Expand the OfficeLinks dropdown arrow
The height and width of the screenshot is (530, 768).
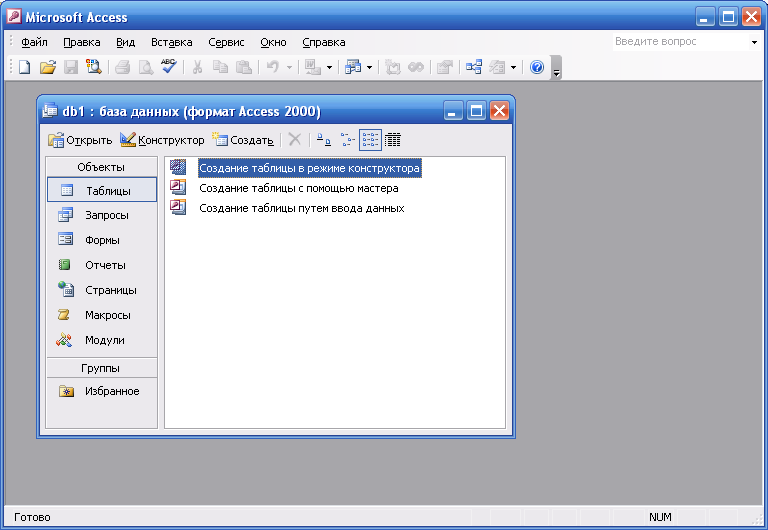tap(330, 68)
